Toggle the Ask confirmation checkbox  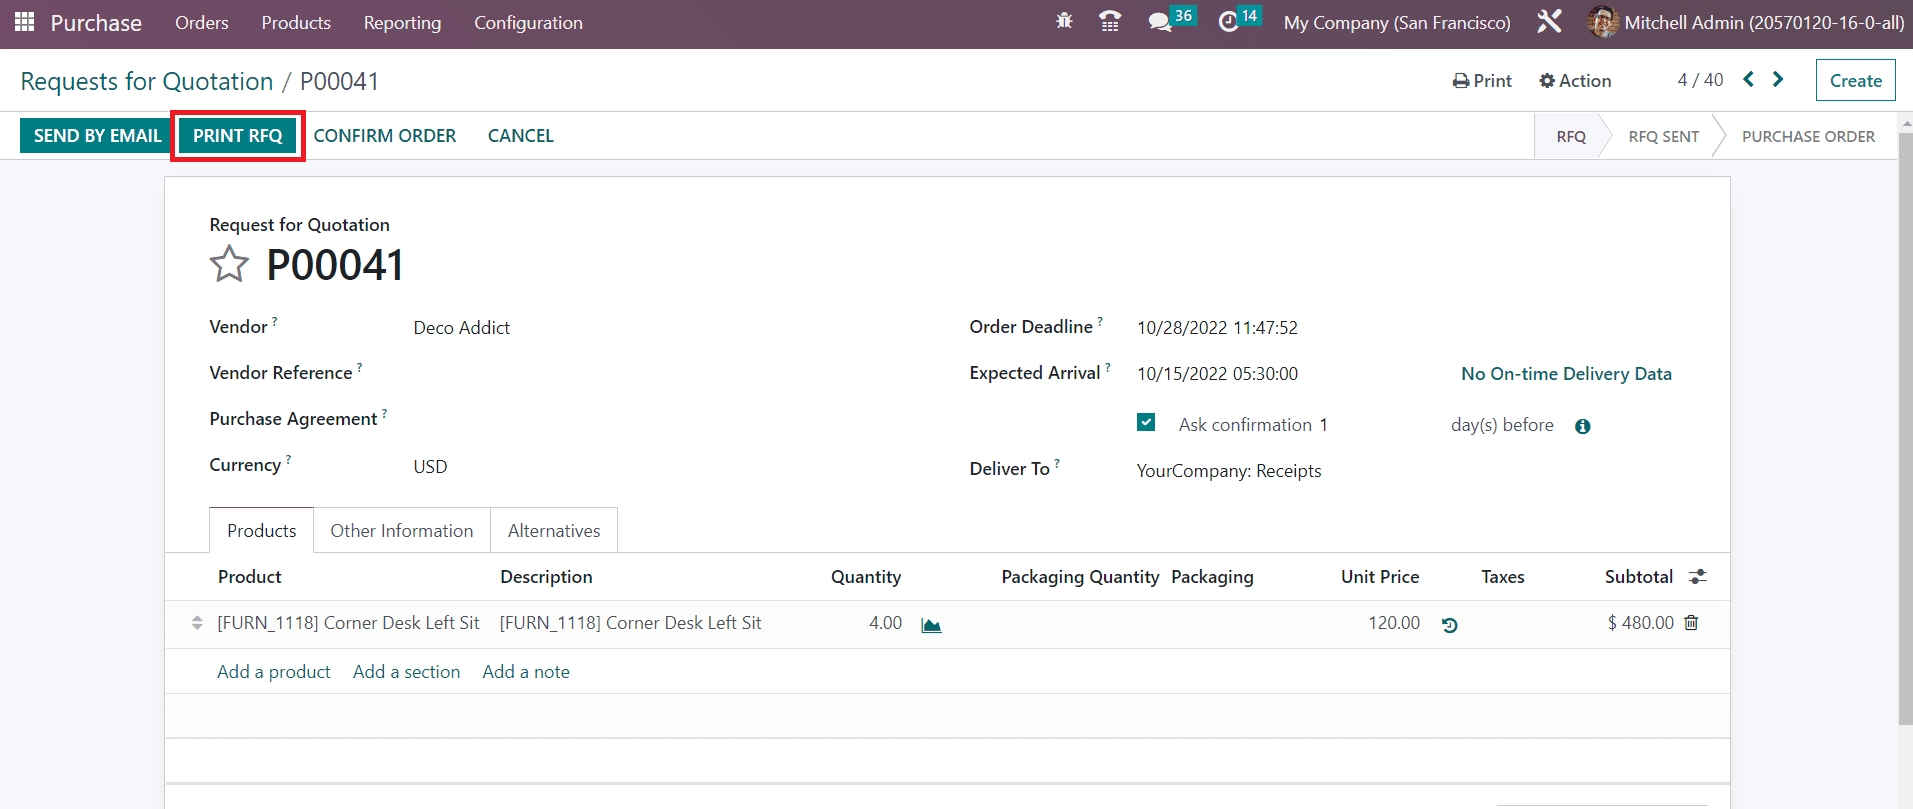[1146, 423]
